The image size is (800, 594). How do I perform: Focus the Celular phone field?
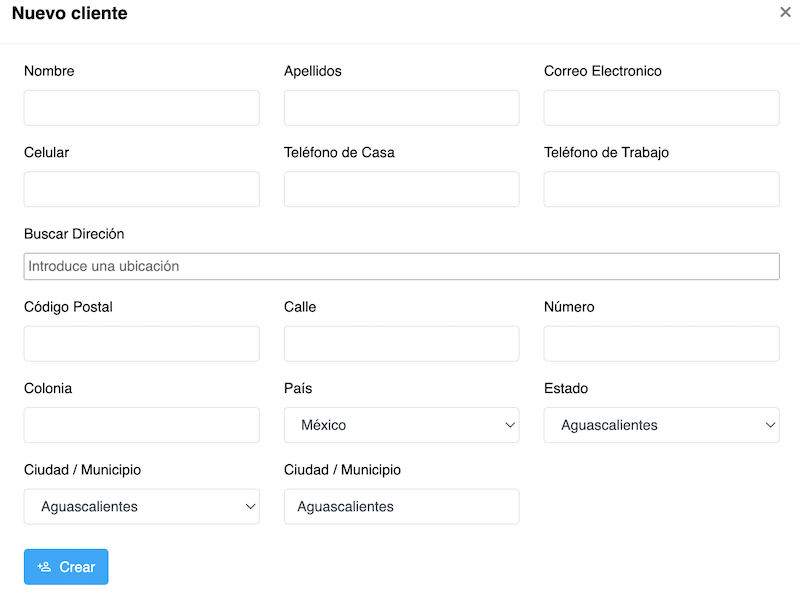(x=141, y=189)
